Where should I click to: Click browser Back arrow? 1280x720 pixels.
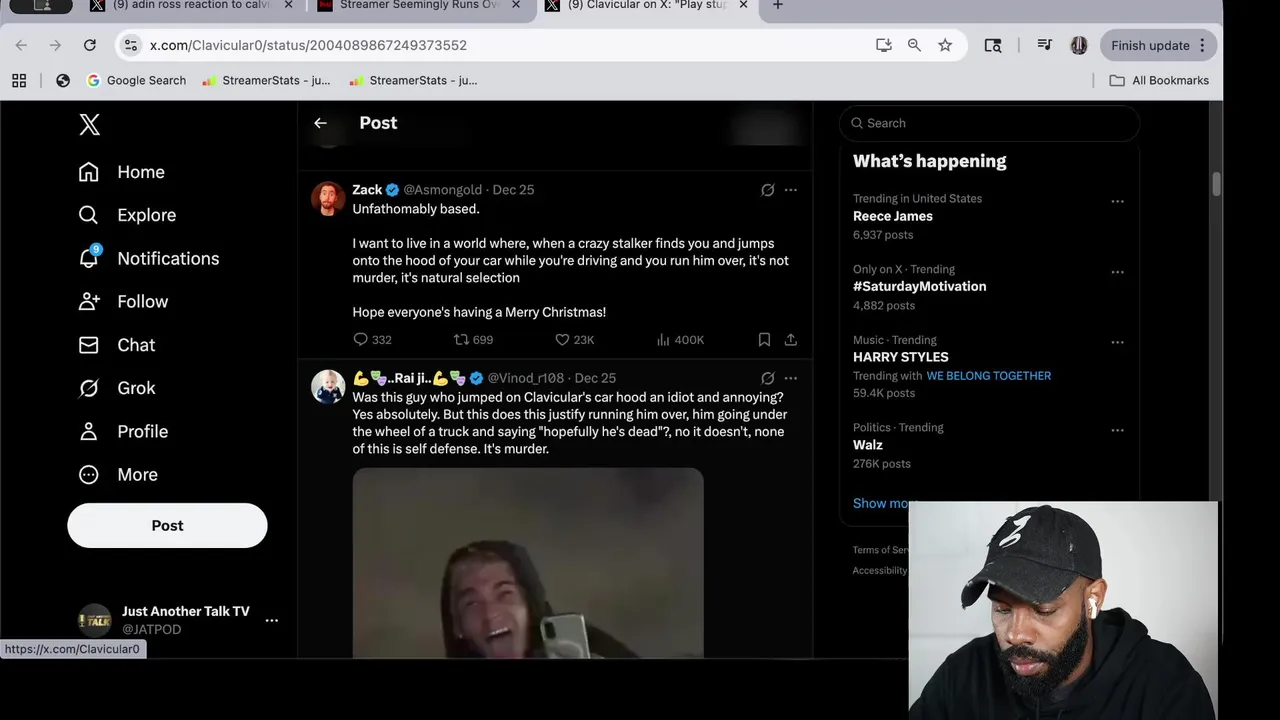21,45
